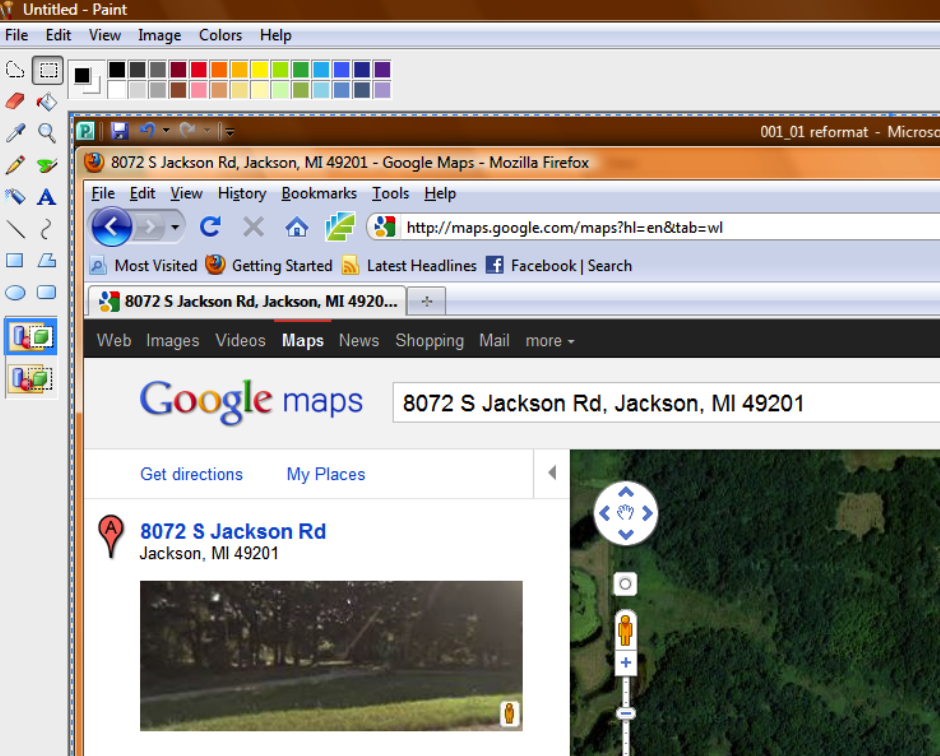Click the Get directions link
The width and height of the screenshot is (940, 756).
[191, 474]
